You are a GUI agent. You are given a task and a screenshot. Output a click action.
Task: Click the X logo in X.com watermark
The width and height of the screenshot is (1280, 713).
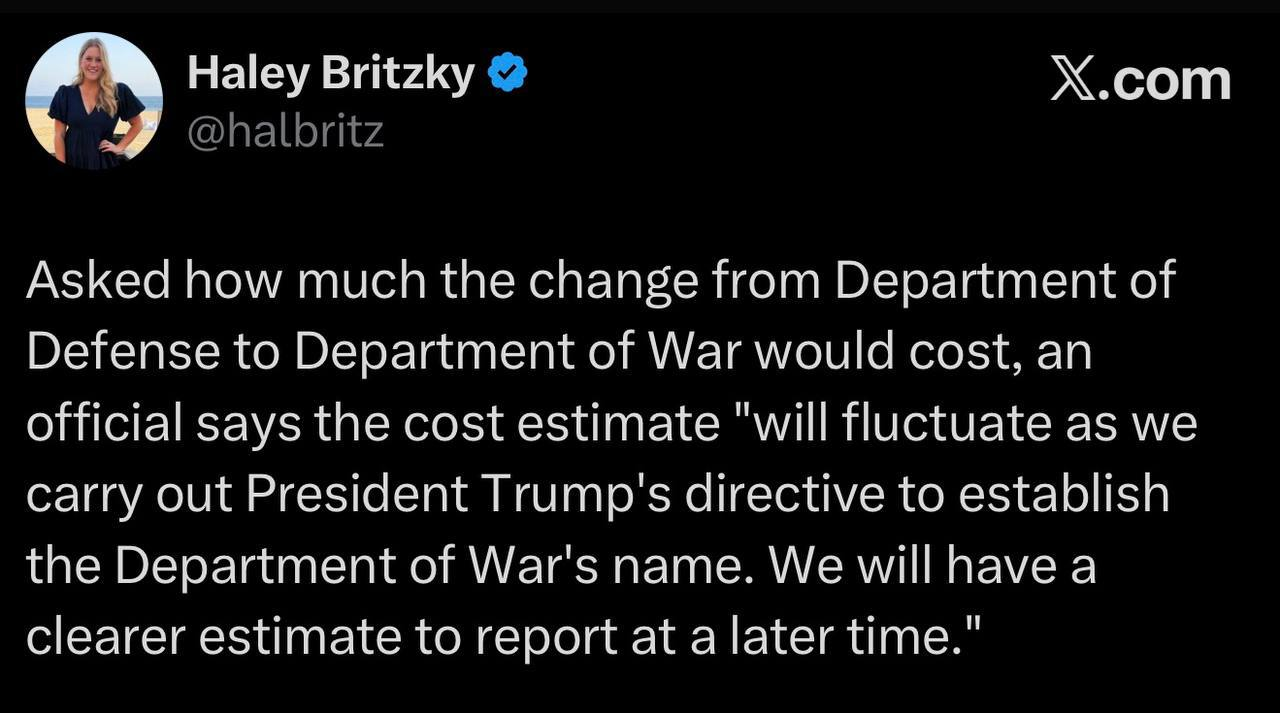(x=1073, y=80)
